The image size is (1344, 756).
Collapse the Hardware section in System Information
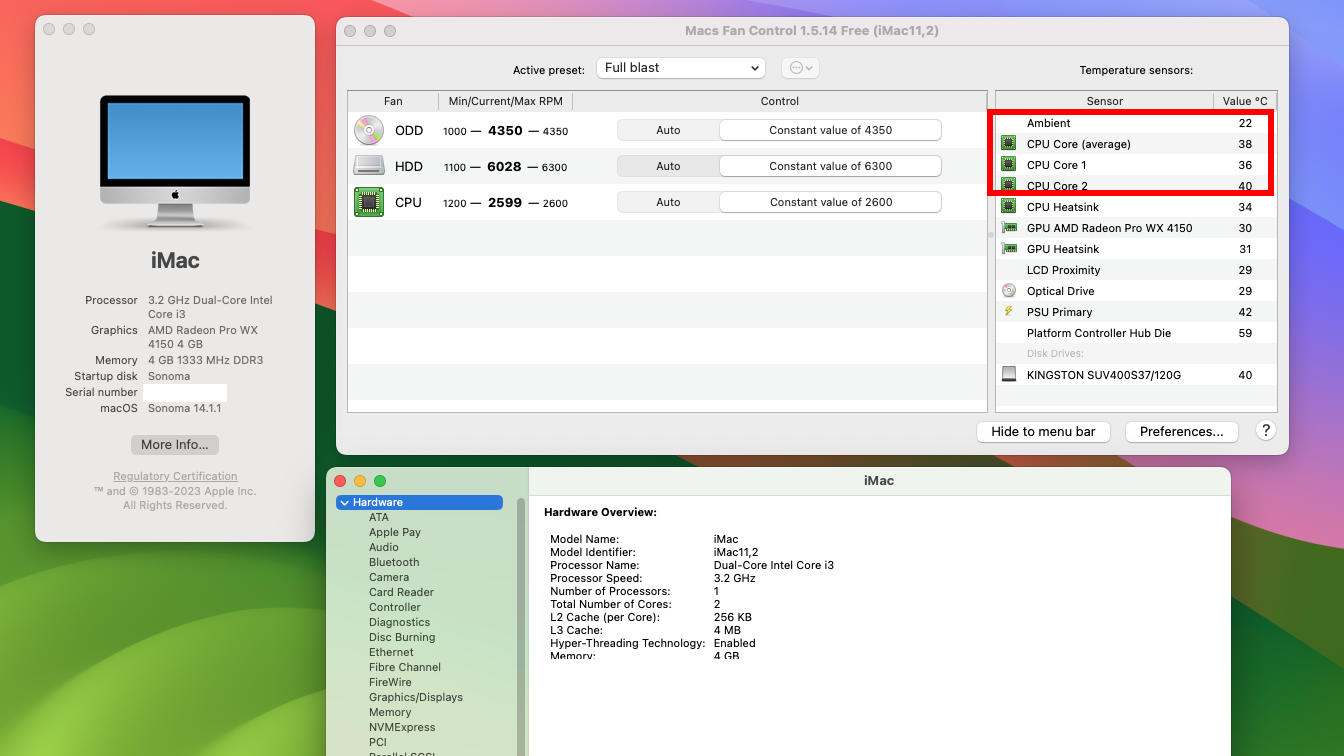pos(345,502)
